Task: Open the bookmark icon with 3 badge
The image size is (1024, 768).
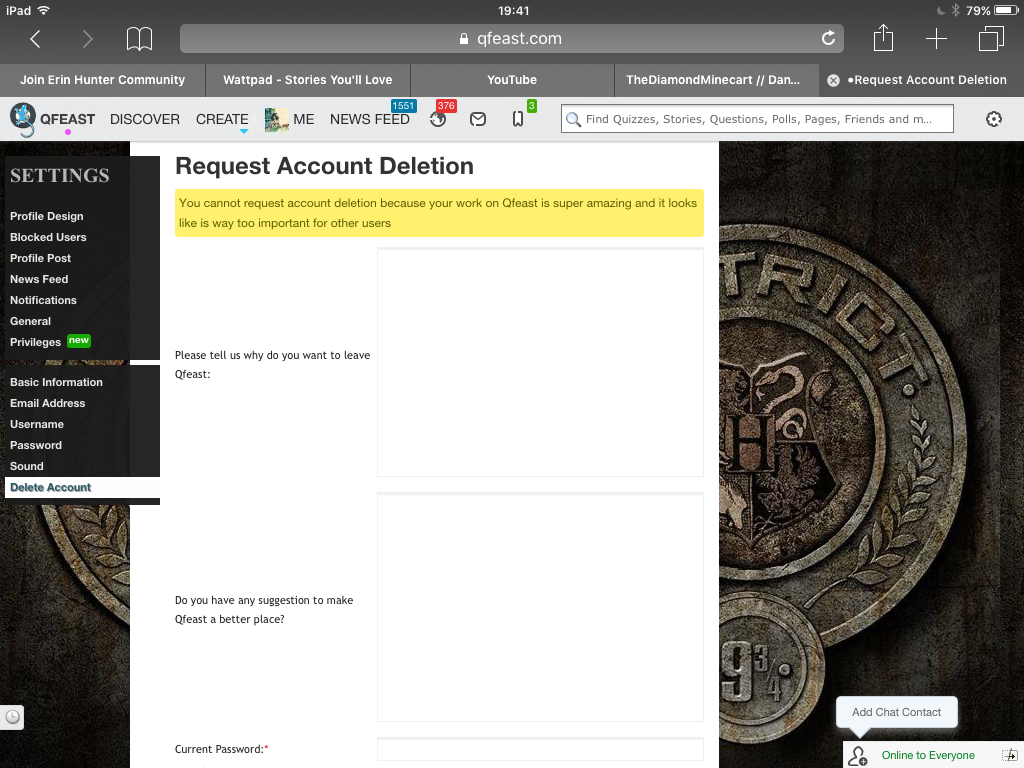Action: click(518, 119)
